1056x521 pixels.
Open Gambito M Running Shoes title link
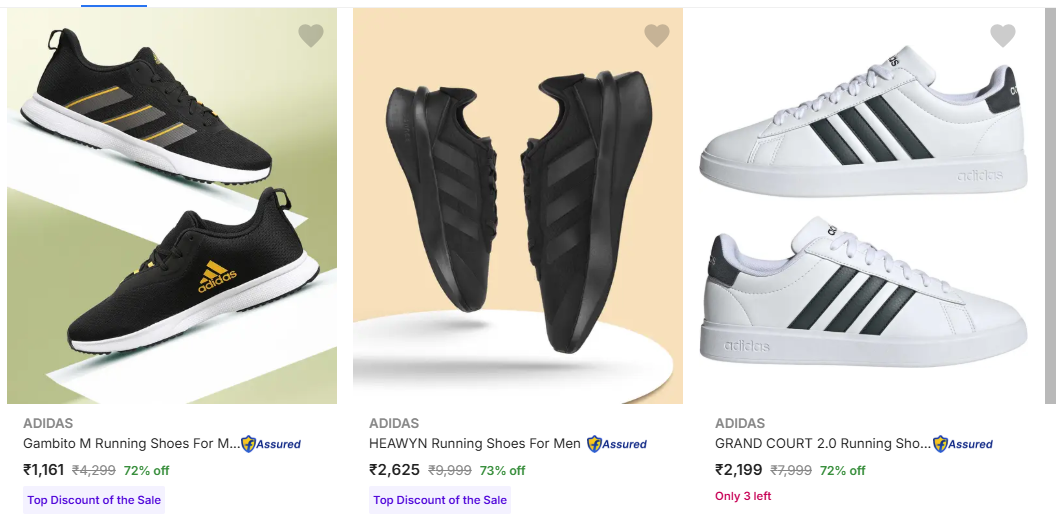click(131, 444)
